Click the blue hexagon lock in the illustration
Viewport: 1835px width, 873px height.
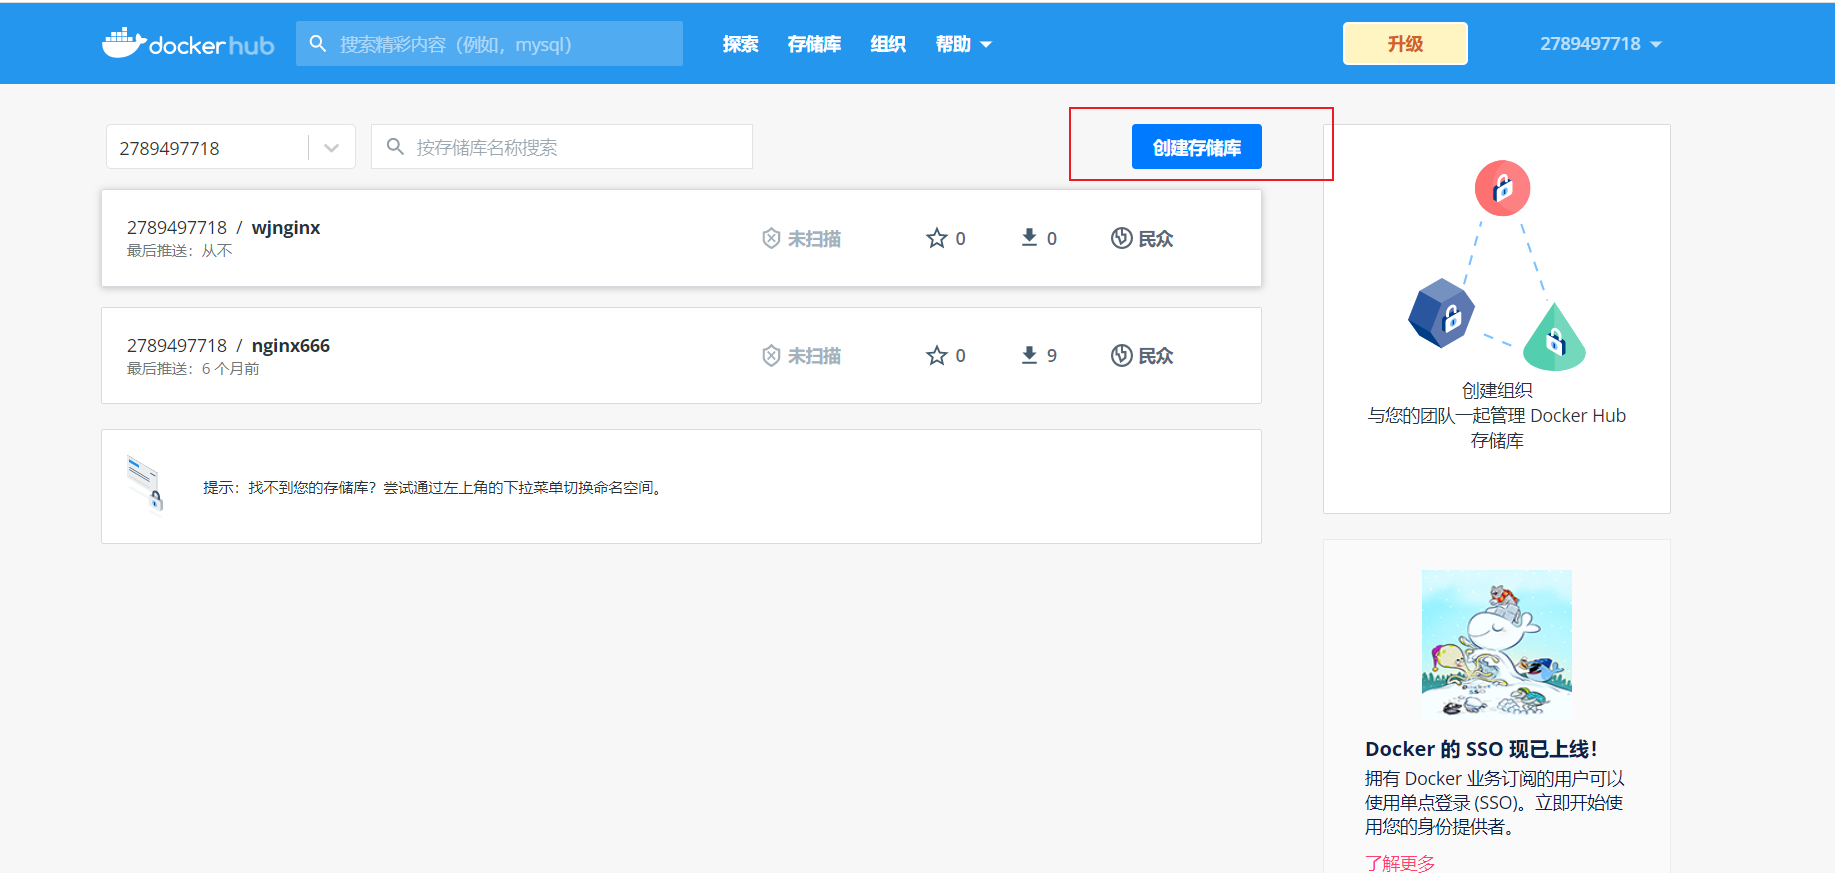point(1441,313)
